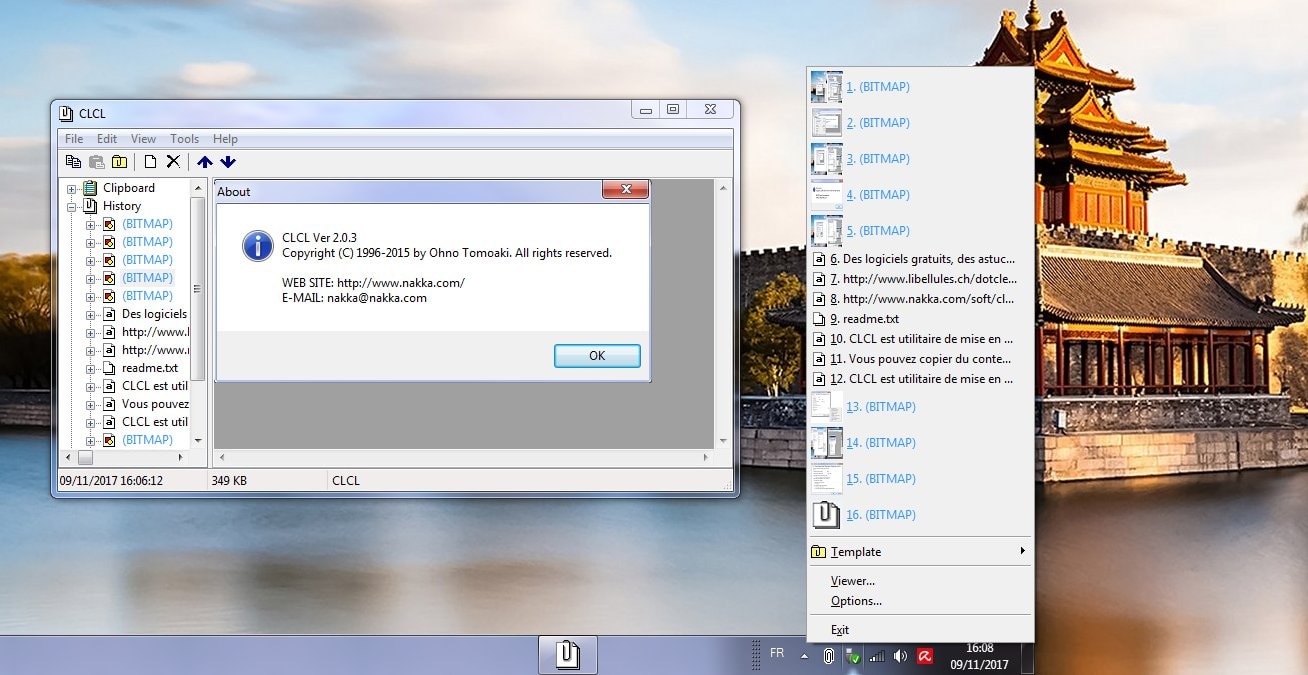Image resolution: width=1308 pixels, height=675 pixels.
Task: Click the Copy icon in CLCL toolbar
Action: click(73, 162)
